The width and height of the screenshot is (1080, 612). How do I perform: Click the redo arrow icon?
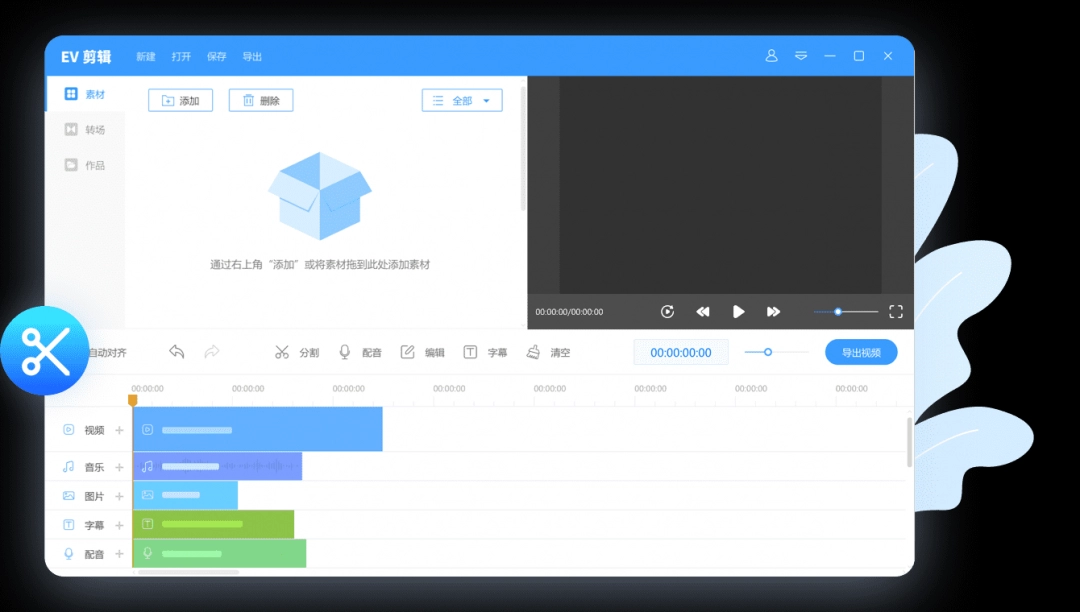[x=212, y=352]
